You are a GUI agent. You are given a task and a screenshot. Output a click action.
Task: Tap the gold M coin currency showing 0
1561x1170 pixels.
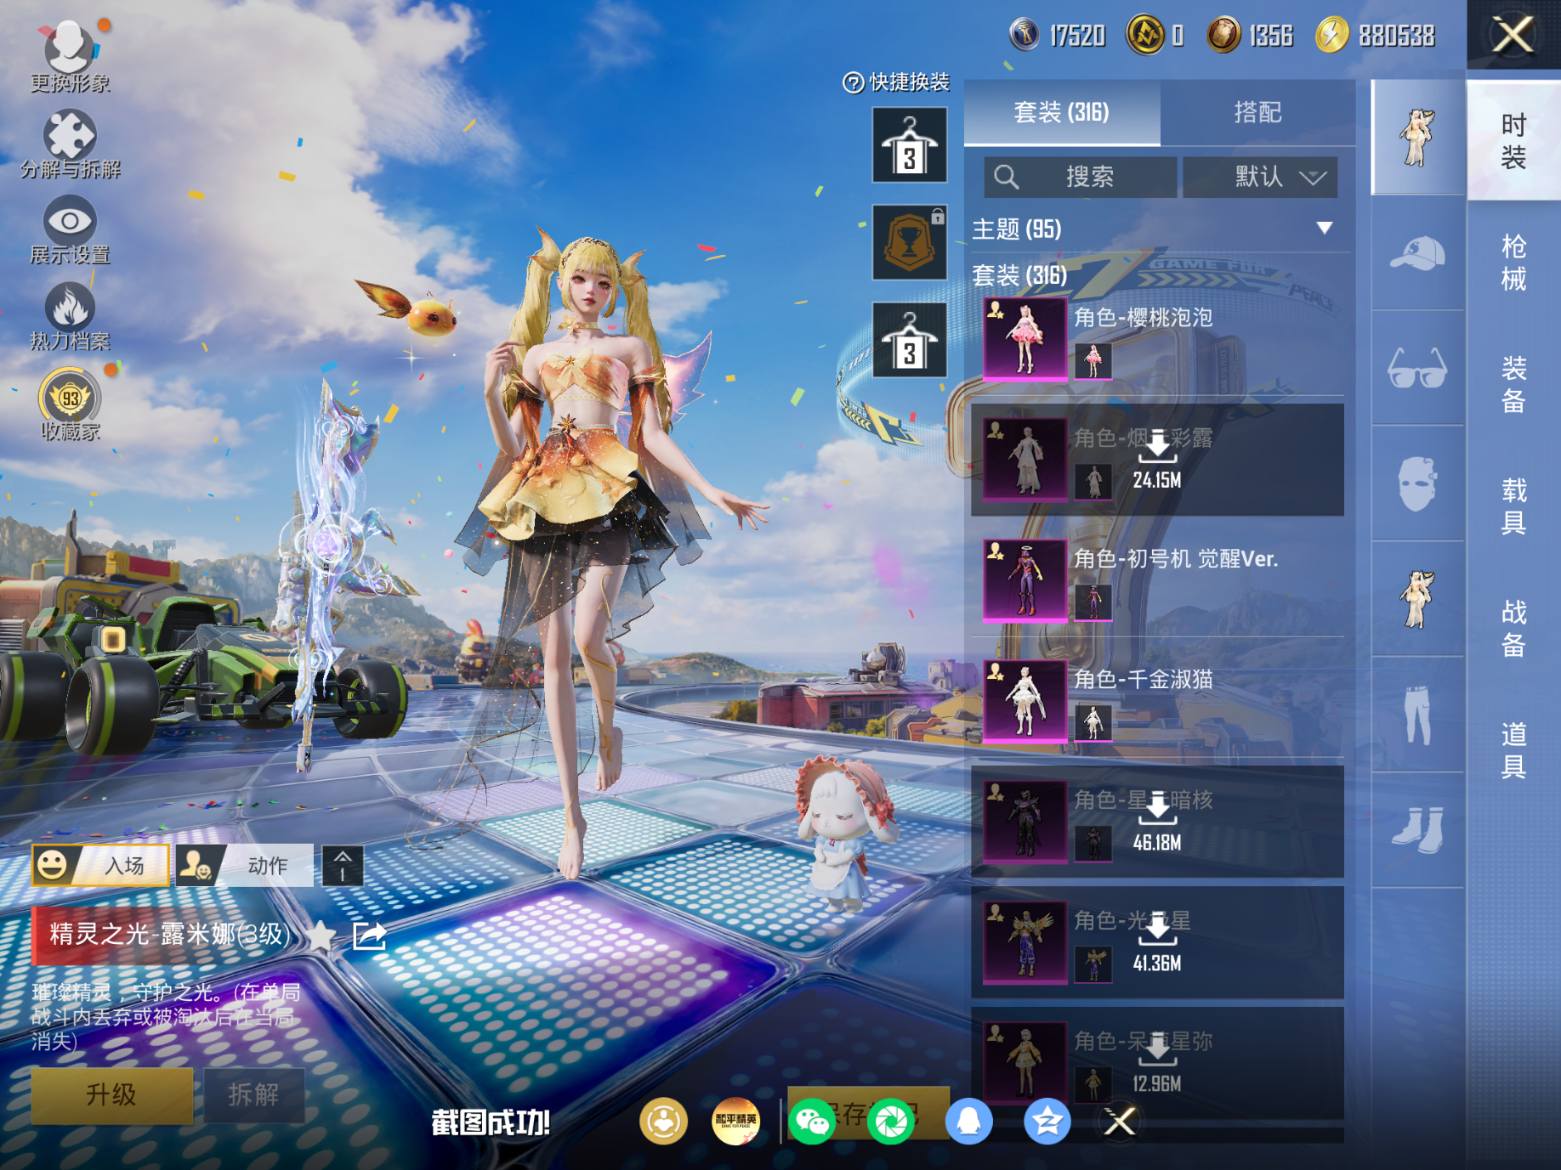[x=1145, y=36]
